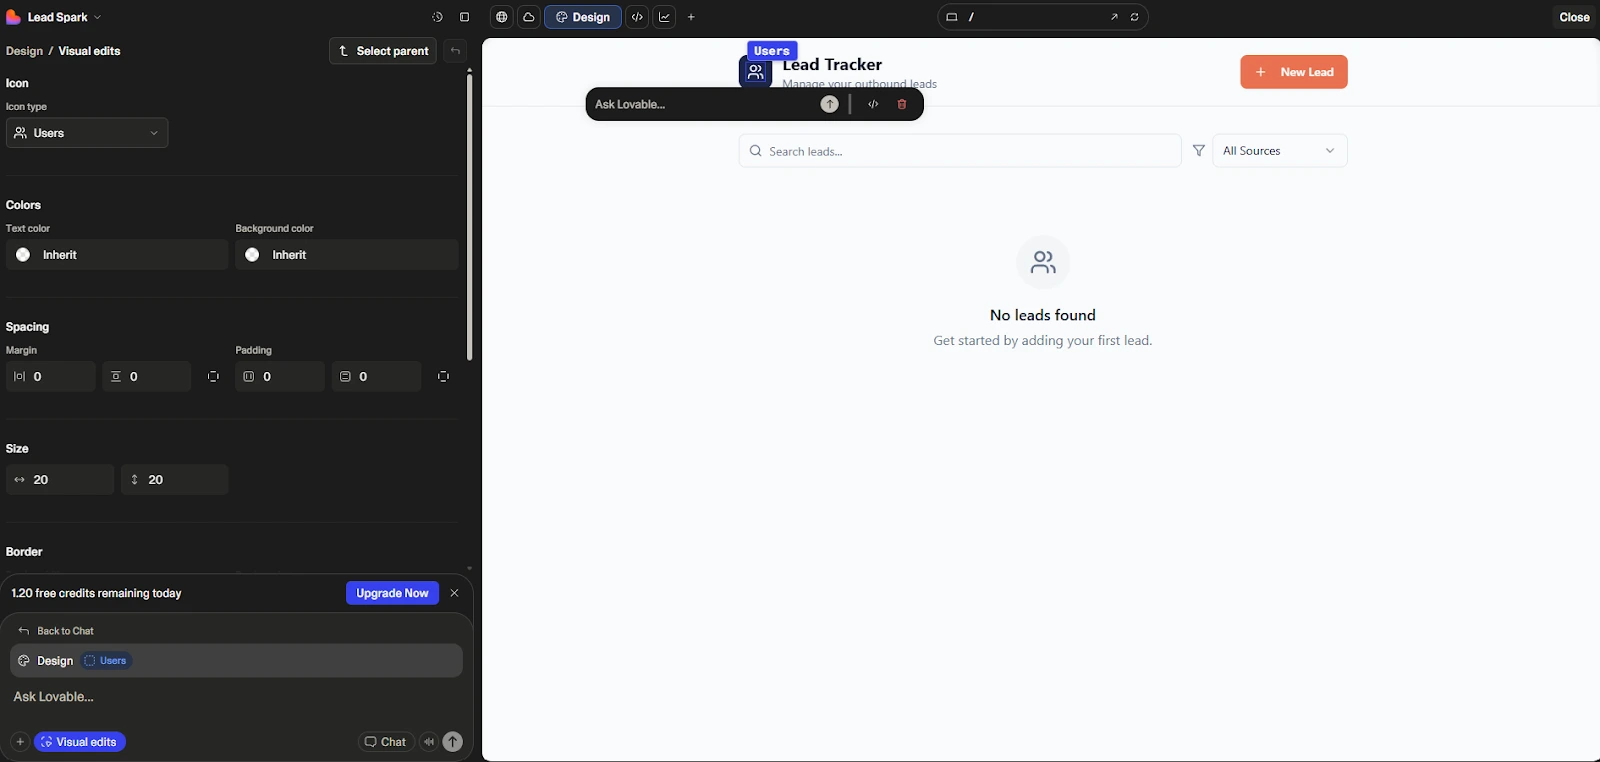This screenshot has height=762, width=1600.
Task: Refresh the preview with reload icon
Action: tap(1135, 17)
